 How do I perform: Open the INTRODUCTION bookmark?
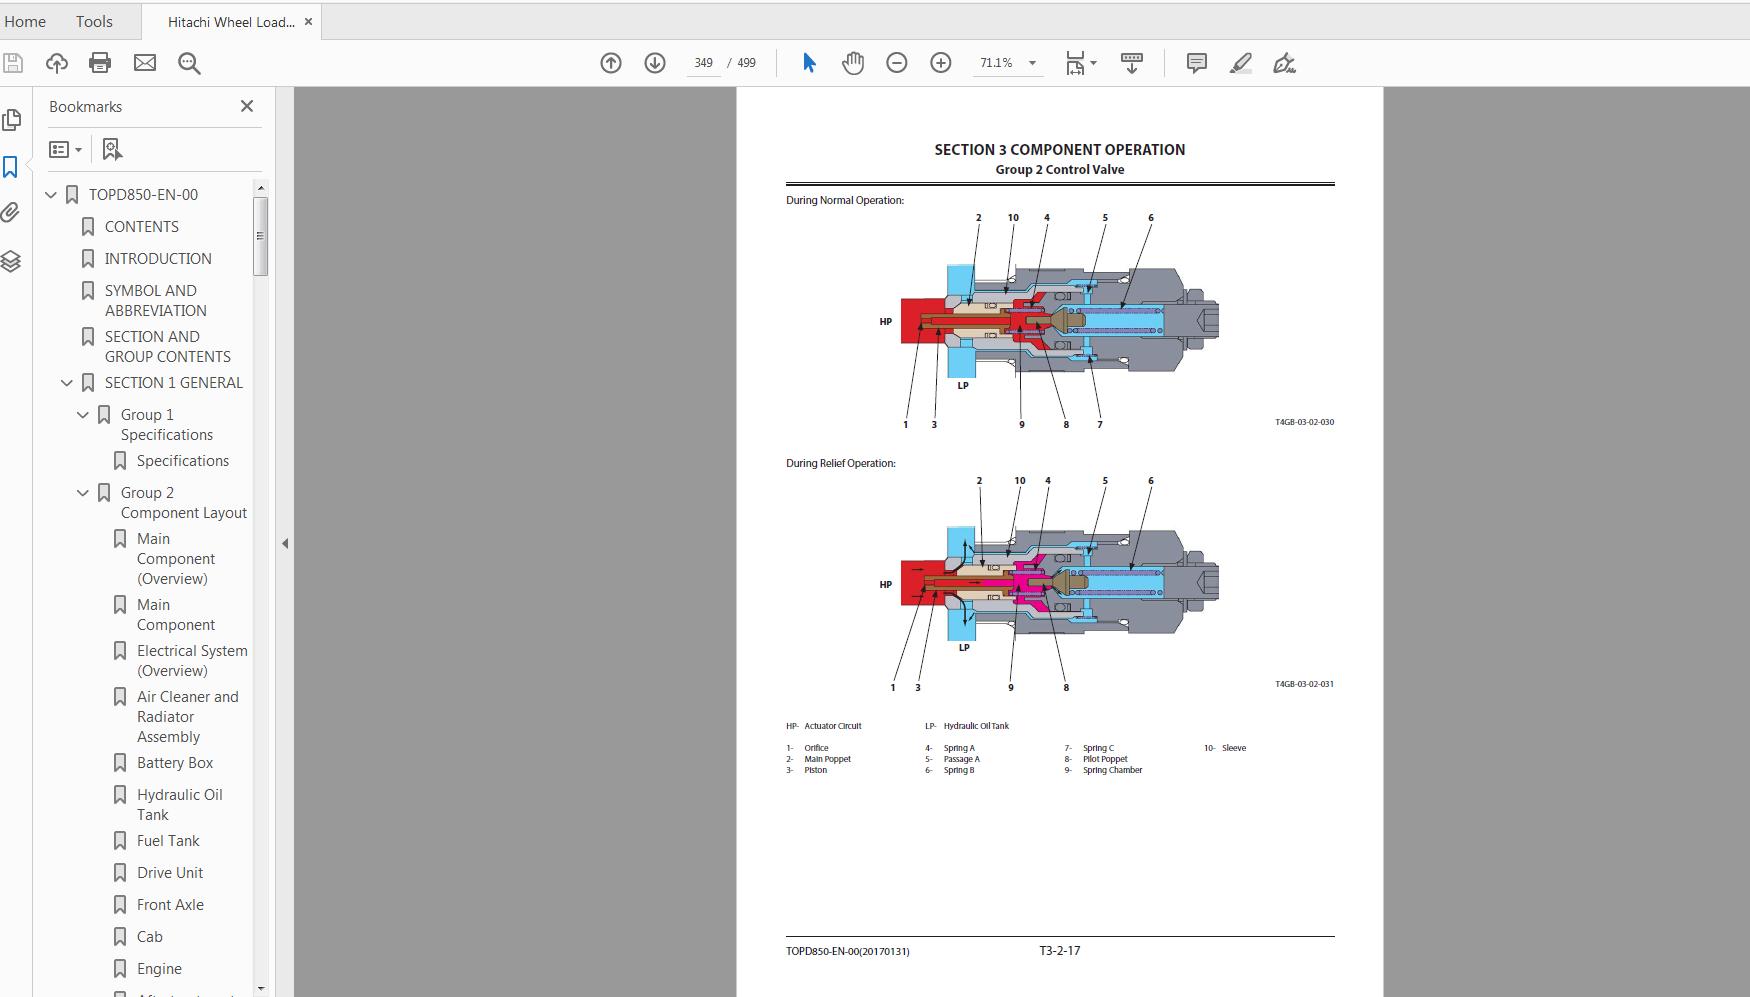[x=157, y=258]
